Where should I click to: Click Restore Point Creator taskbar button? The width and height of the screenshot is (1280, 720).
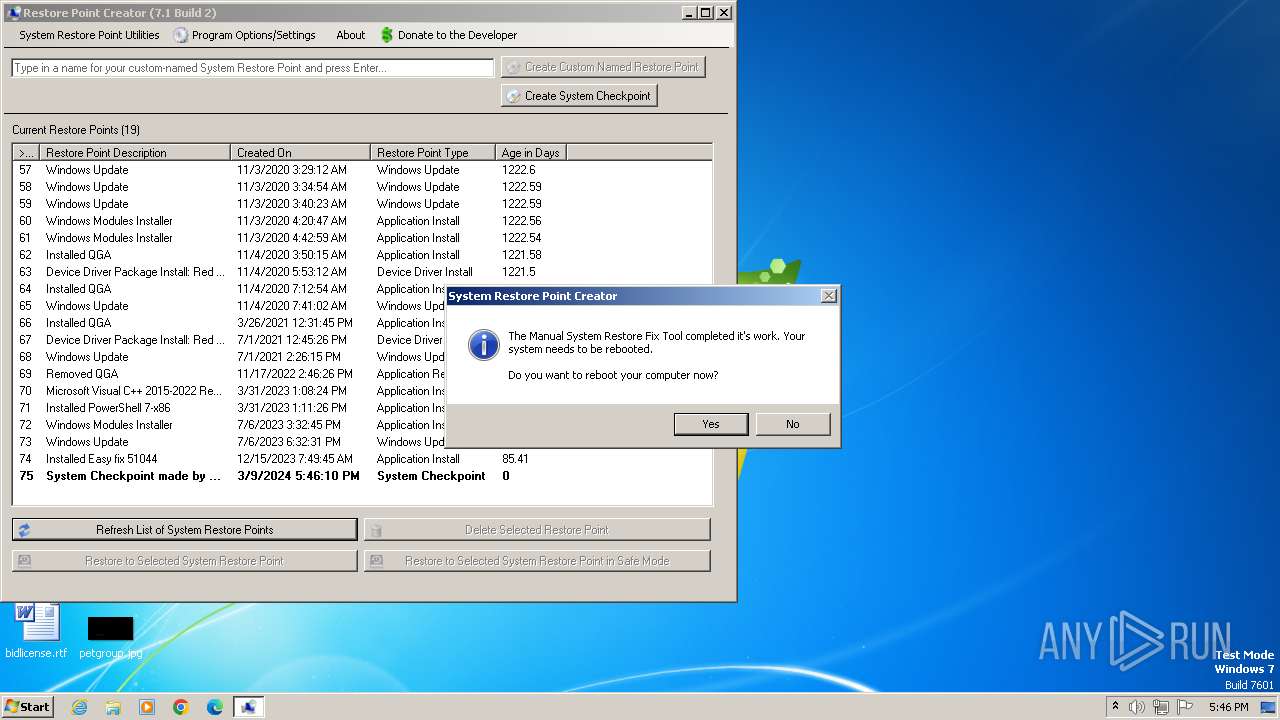[x=249, y=707]
